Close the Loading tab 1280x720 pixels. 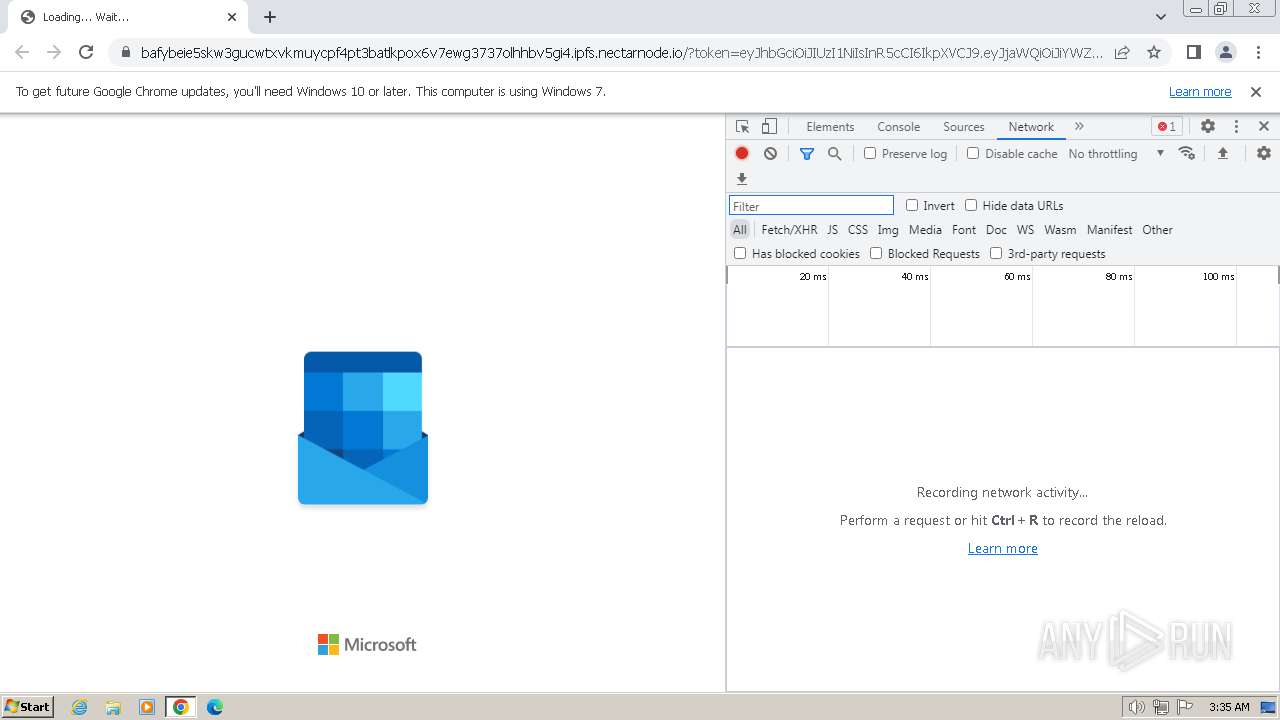[232, 17]
